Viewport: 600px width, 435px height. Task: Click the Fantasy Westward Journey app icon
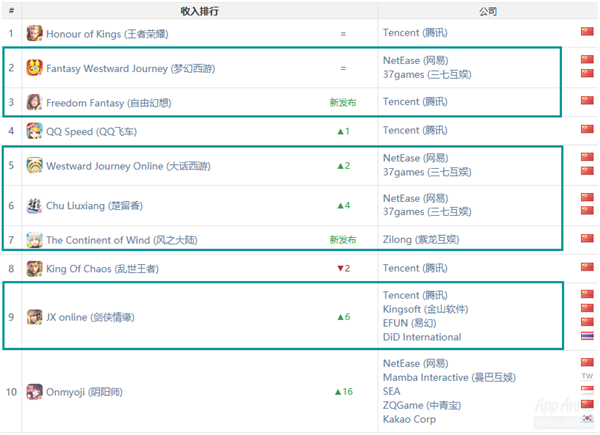[x=34, y=68]
